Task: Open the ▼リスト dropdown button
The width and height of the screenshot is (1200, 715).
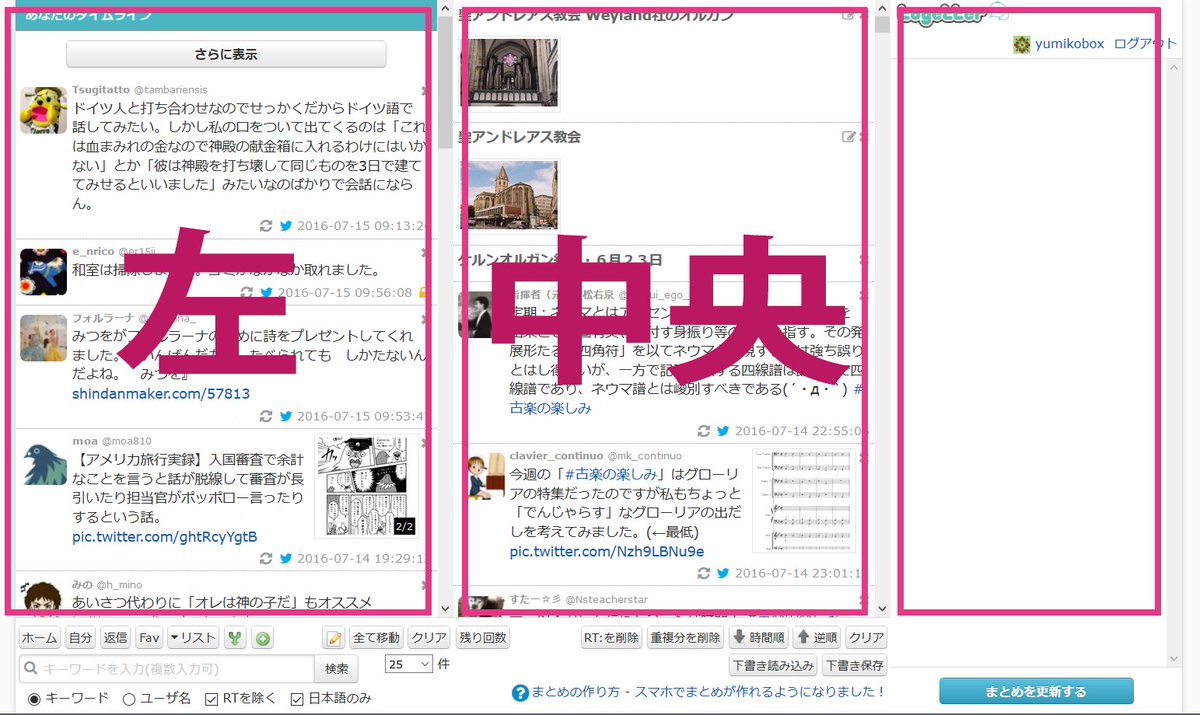Action: (x=193, y=638)
